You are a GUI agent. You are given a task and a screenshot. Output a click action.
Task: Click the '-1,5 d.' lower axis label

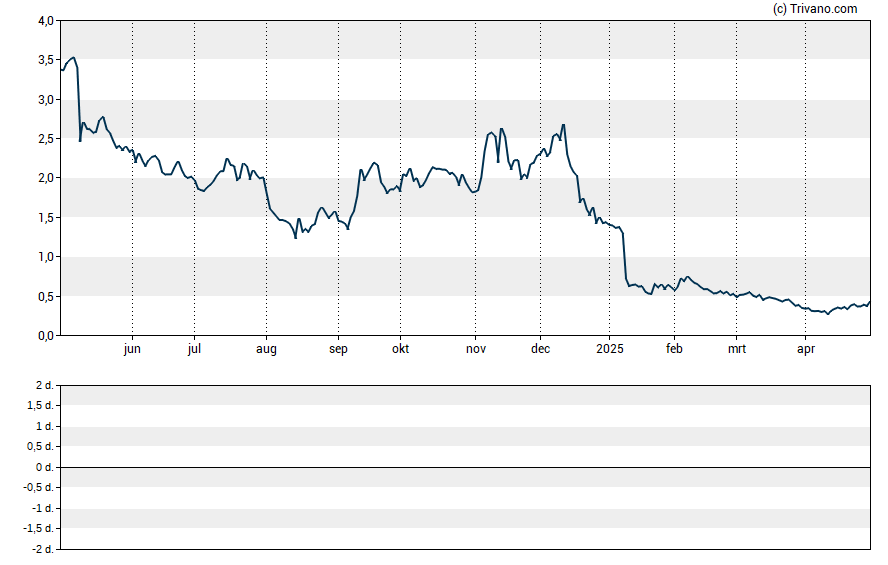pos(39,529)
